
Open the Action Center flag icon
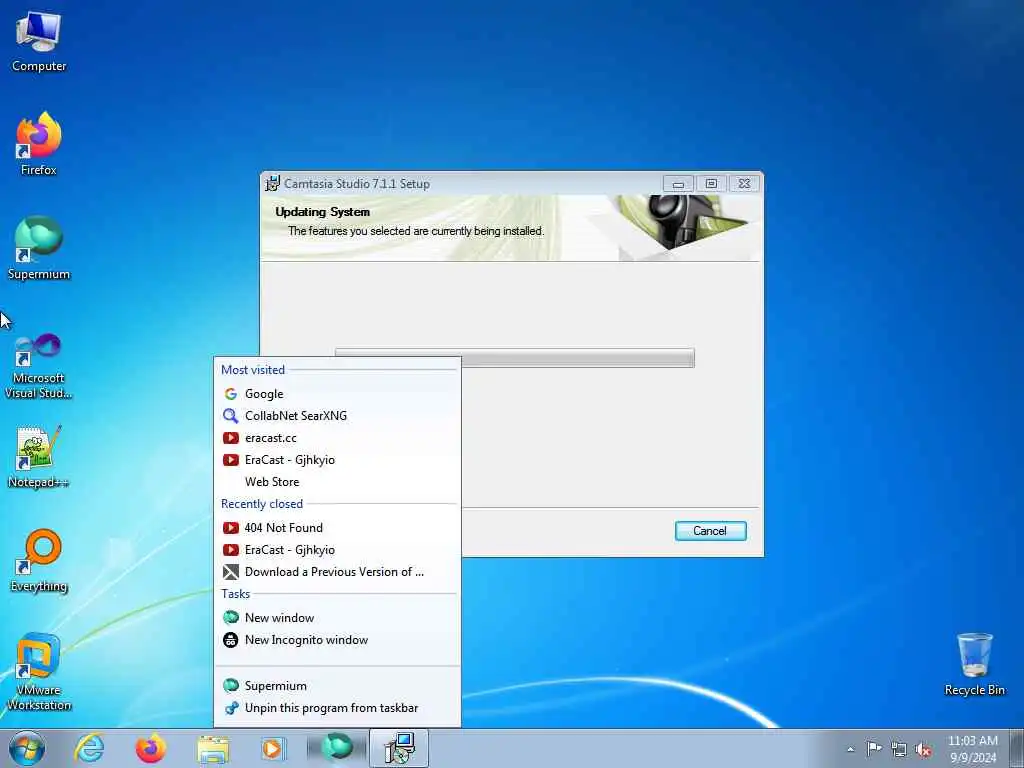click(x=874, y=749)
